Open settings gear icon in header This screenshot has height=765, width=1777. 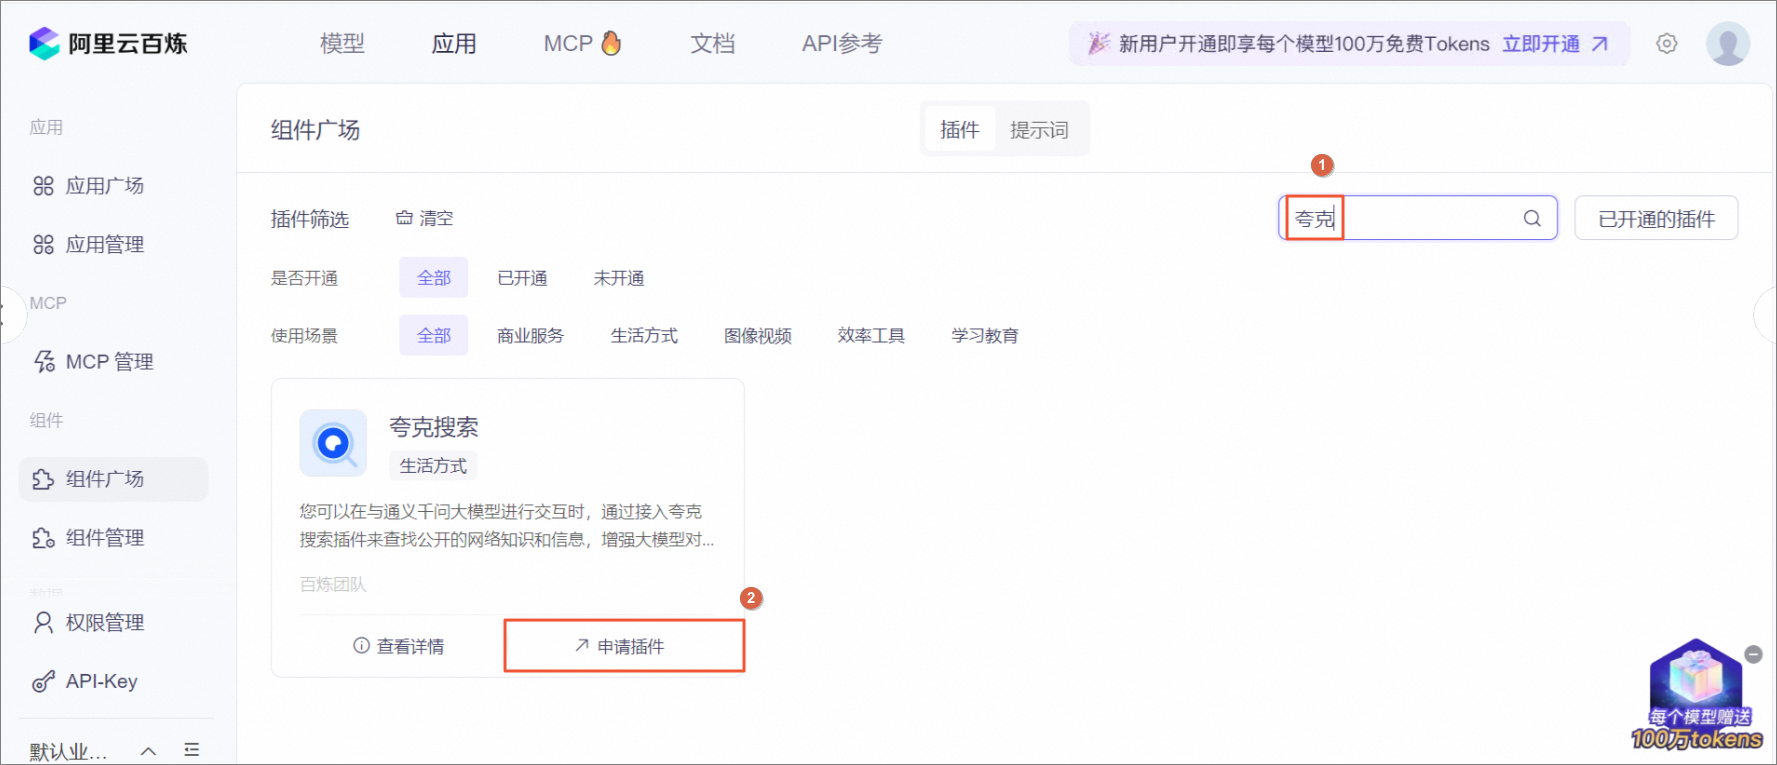[1666, 43]
